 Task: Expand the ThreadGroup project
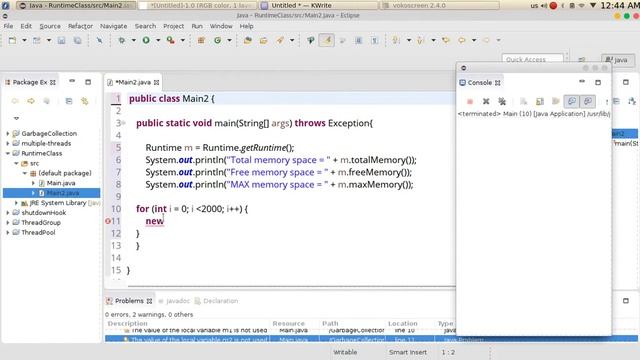coord(7,222)
